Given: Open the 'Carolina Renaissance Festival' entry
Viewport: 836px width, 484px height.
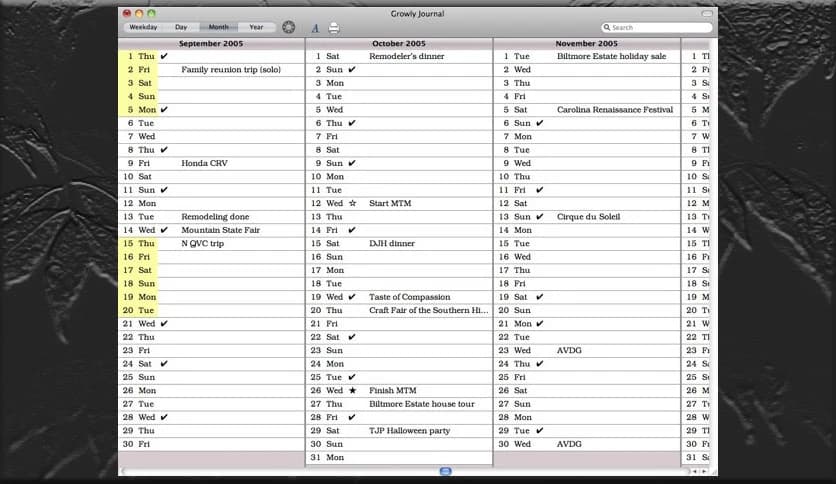Looking at the screenshot, I should point(615,109).
